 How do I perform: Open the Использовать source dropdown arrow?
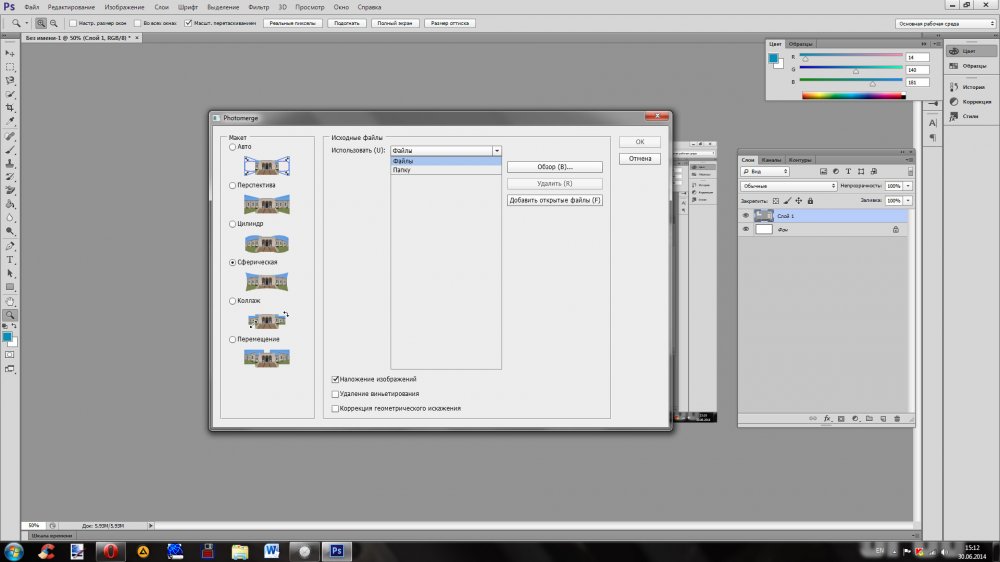496,151
